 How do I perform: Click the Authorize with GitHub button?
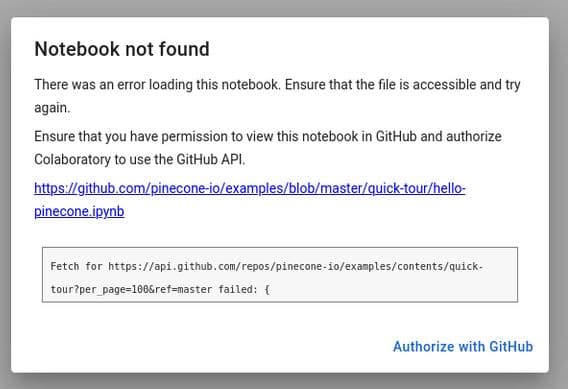tap(463, 347)
